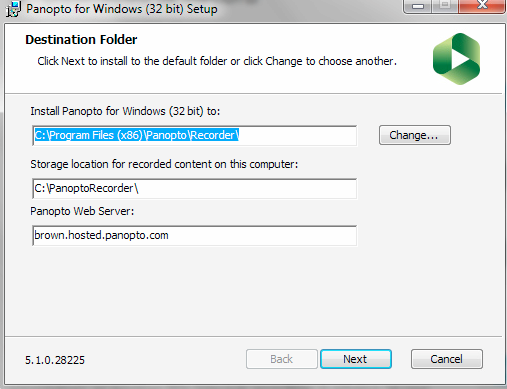Screen dimensions: 507x389
Task: Close the Panopto Setup window
Action: tap(482, 6)
